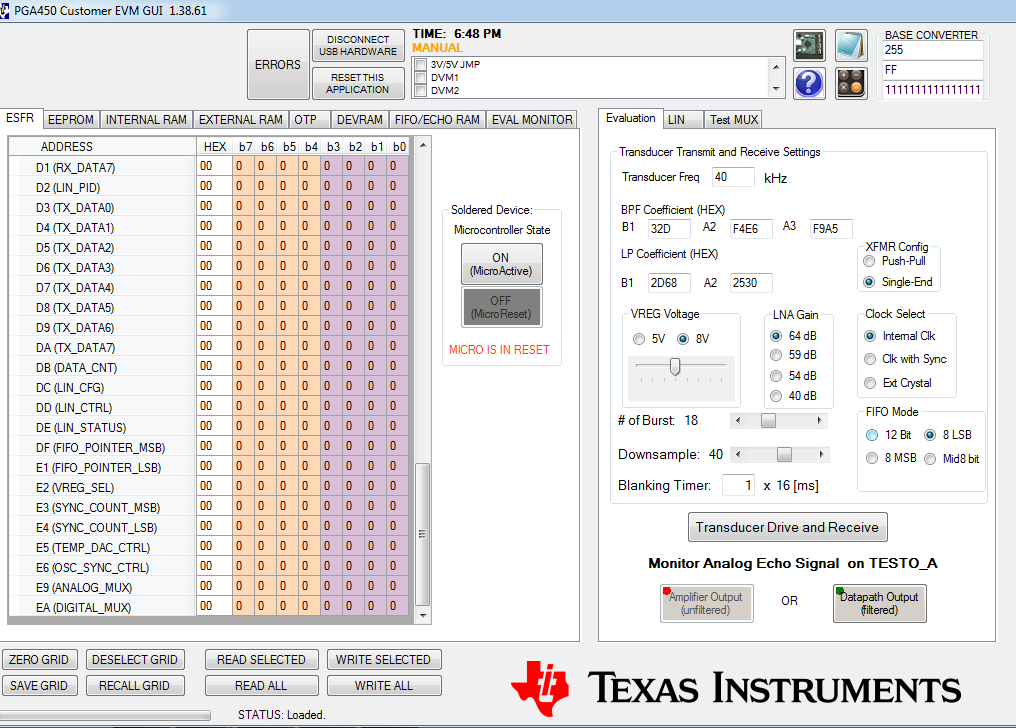Select 59 dB LNA gain
Screen dimensions: 1016x728
click(x=776, y=355)
